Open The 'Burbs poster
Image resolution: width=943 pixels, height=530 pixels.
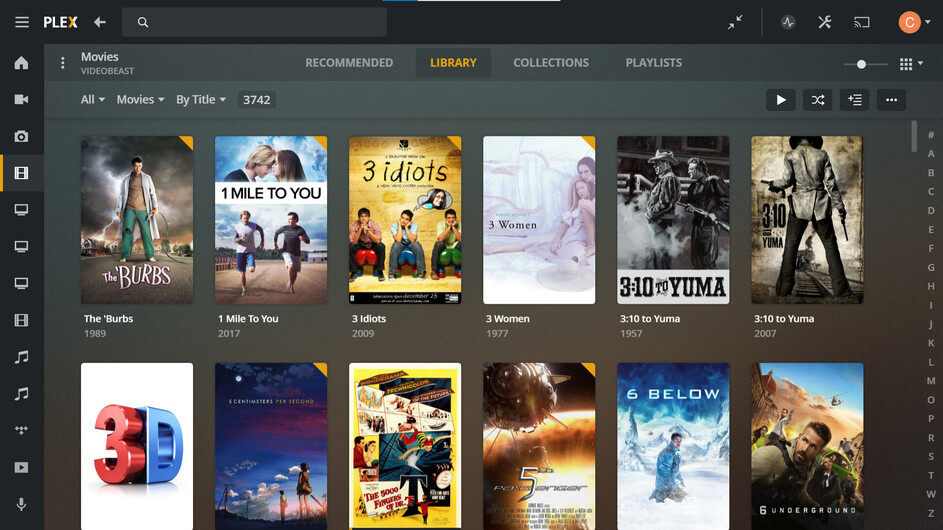pyautogui.click(x=137, y=220)
